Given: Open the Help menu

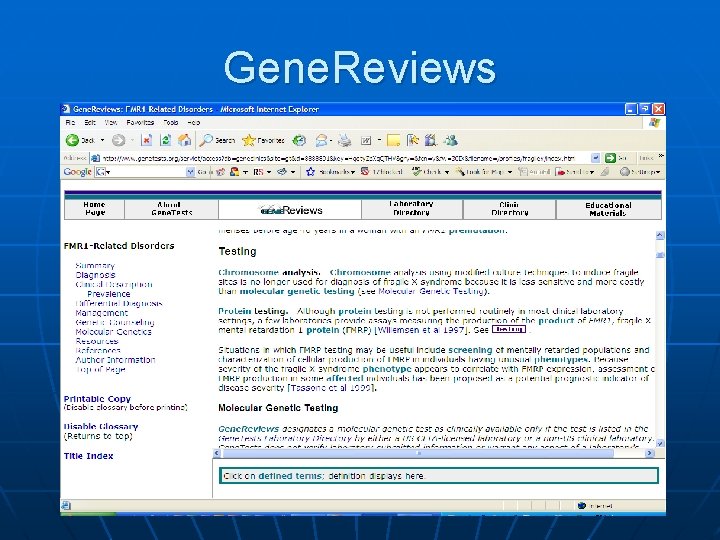Looking at the screenshot, I should pos(194,123).
